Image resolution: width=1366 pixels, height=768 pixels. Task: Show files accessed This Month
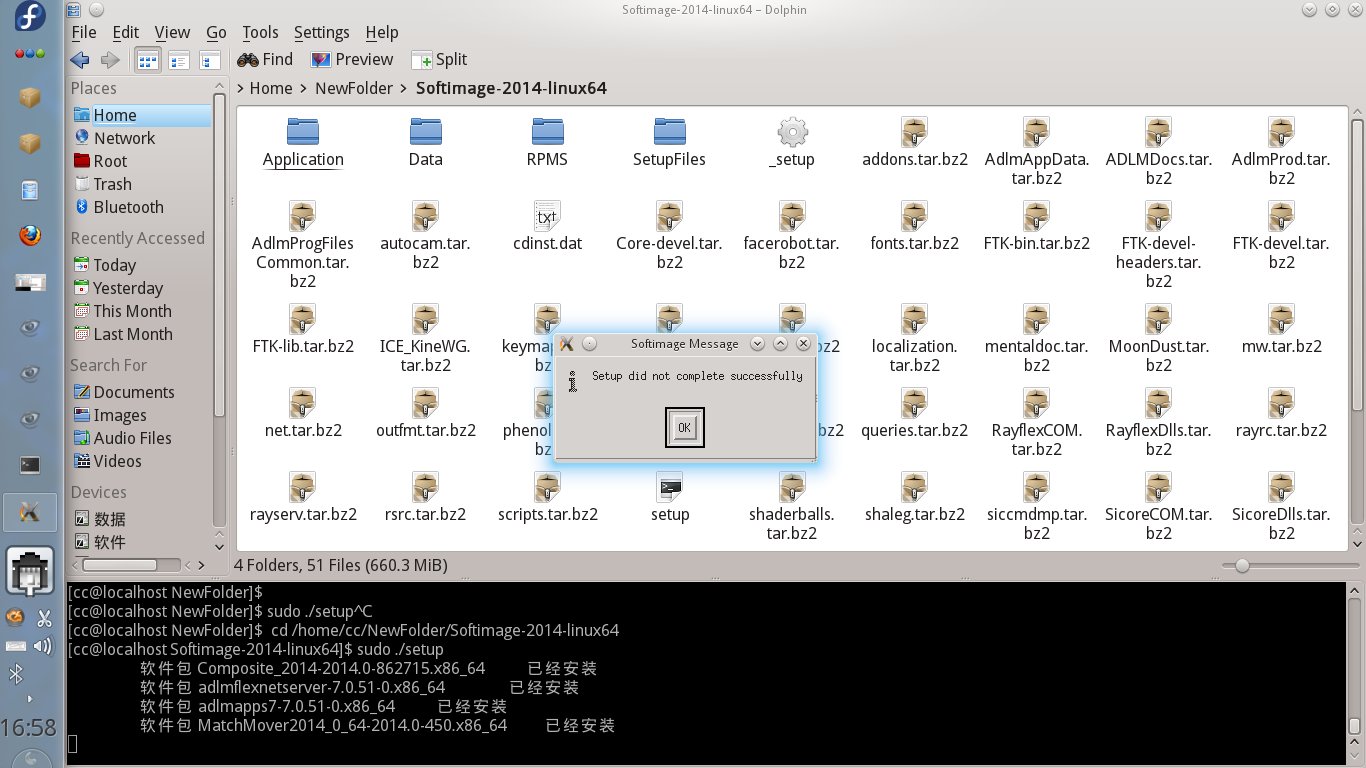pos(140,311)
